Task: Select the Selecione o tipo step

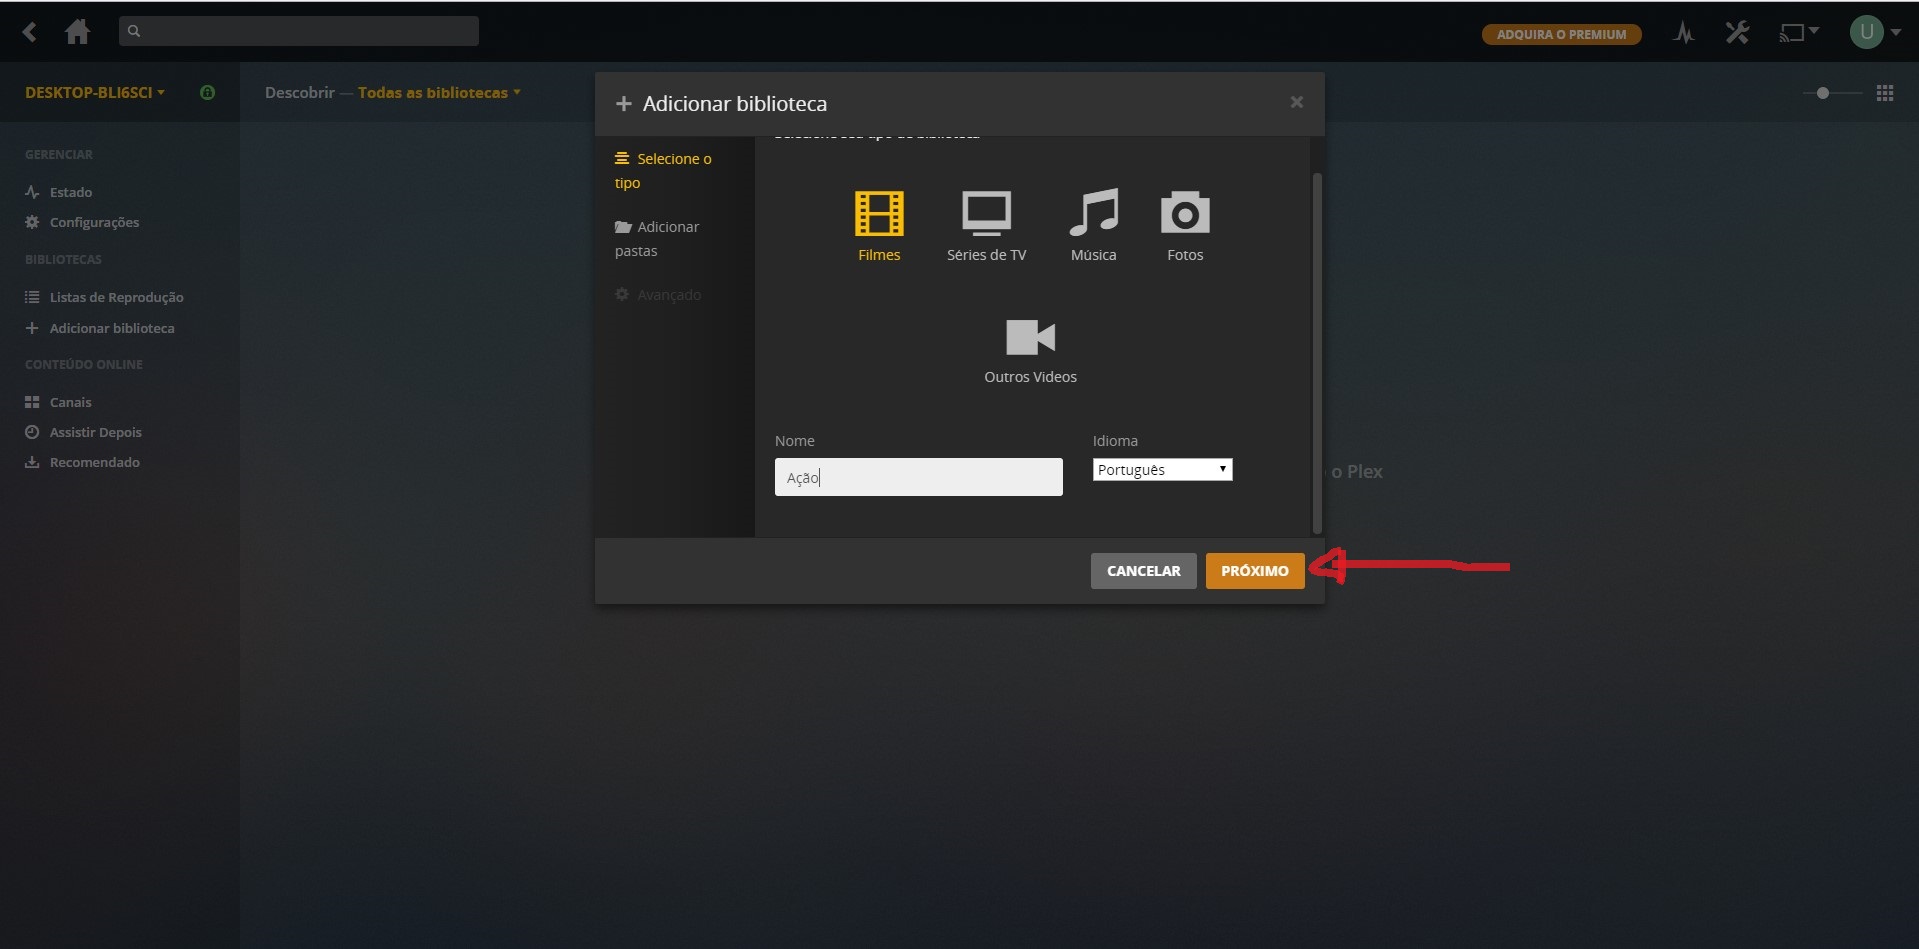Action: click(664, 171)
